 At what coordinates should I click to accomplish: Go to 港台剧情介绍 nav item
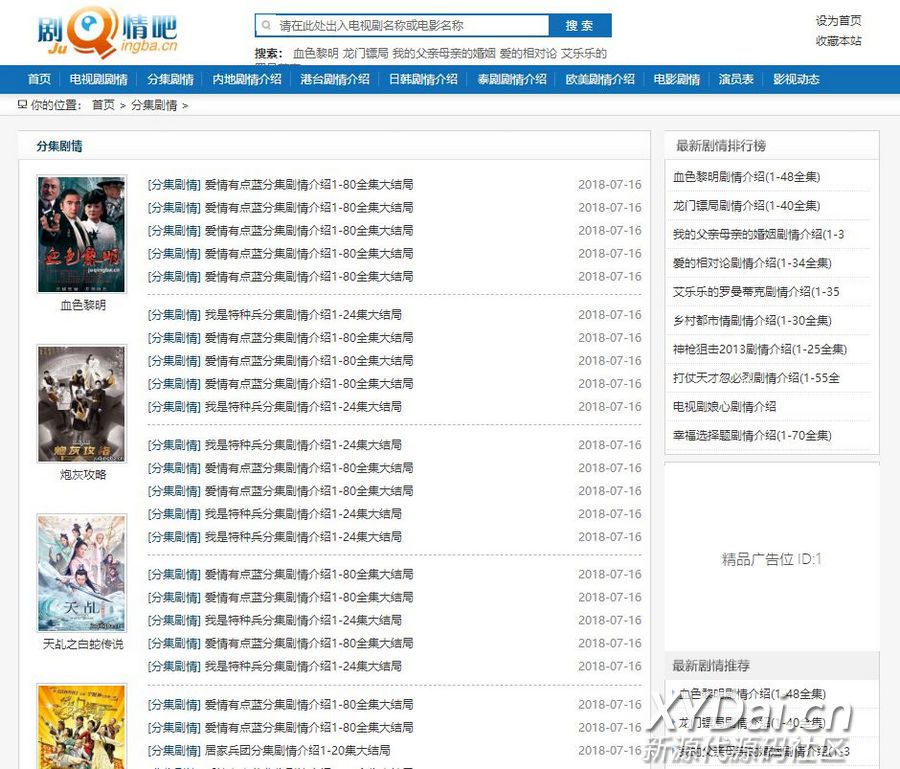[x=334, y=80]
